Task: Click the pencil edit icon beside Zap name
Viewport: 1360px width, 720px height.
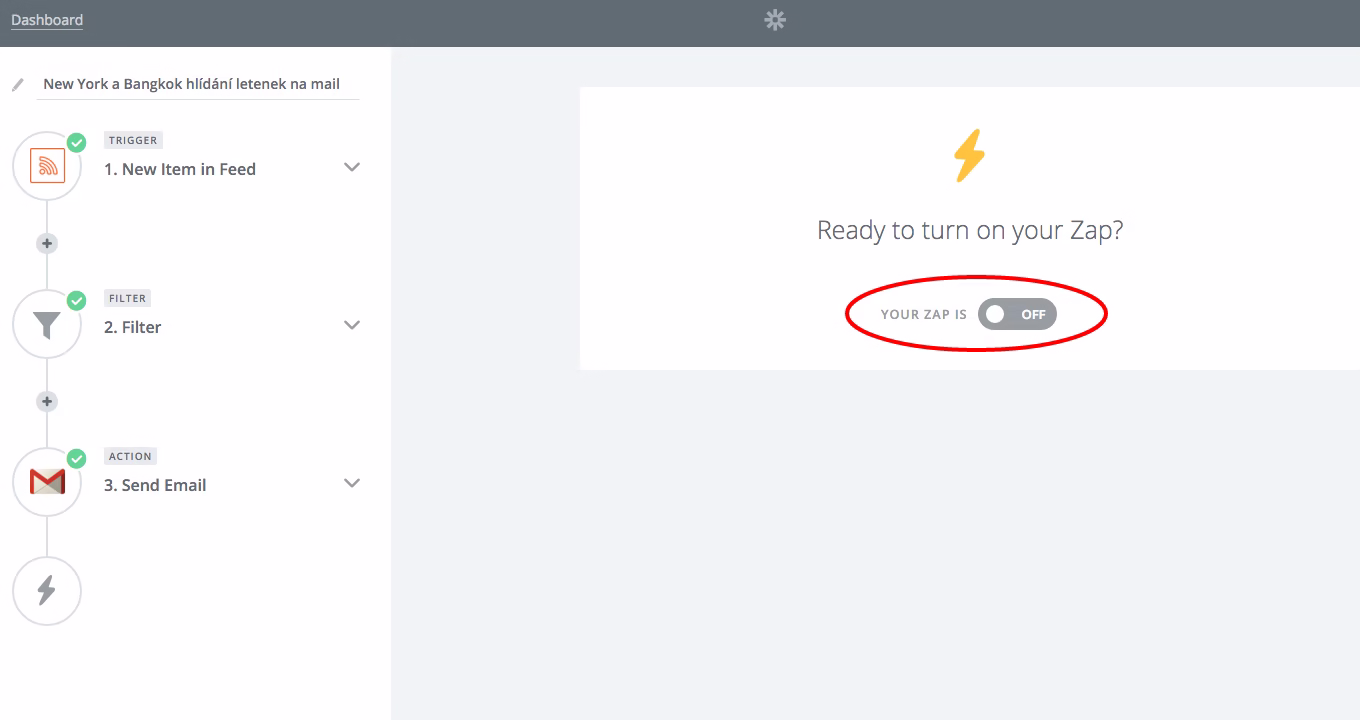Action: [x=18, y=85]
